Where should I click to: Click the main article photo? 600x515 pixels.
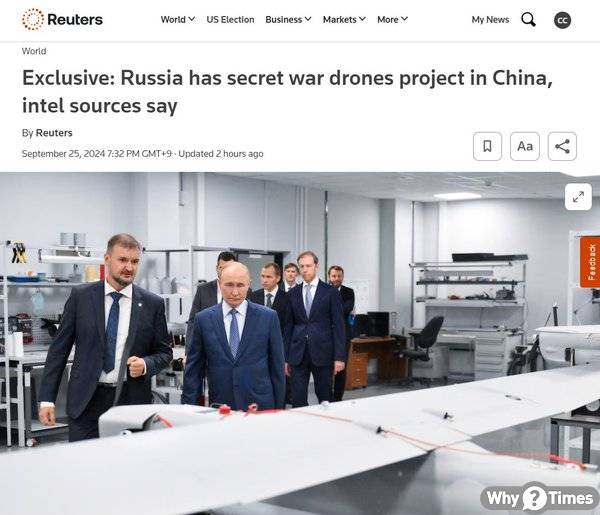click(x=300, y=343)
